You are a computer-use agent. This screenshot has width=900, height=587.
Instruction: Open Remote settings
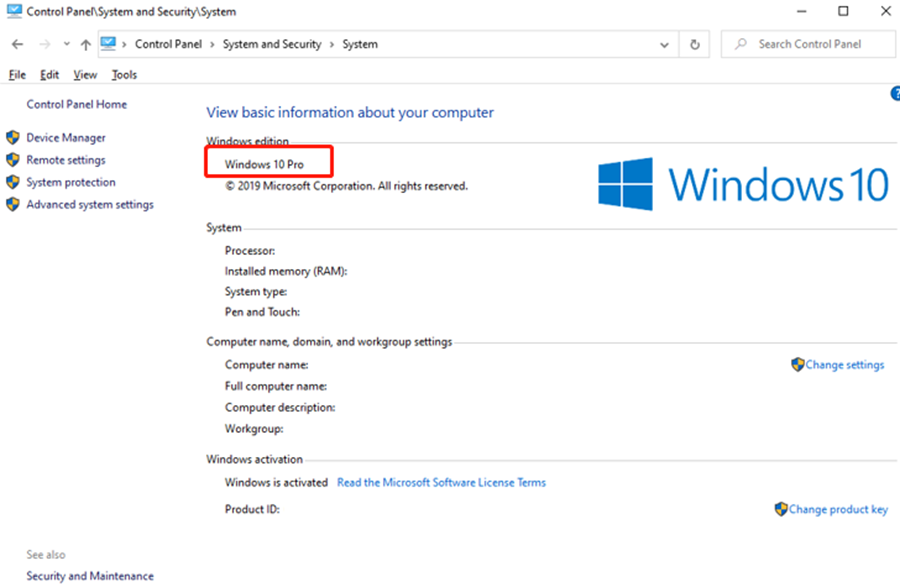click(x=66, y=160)
